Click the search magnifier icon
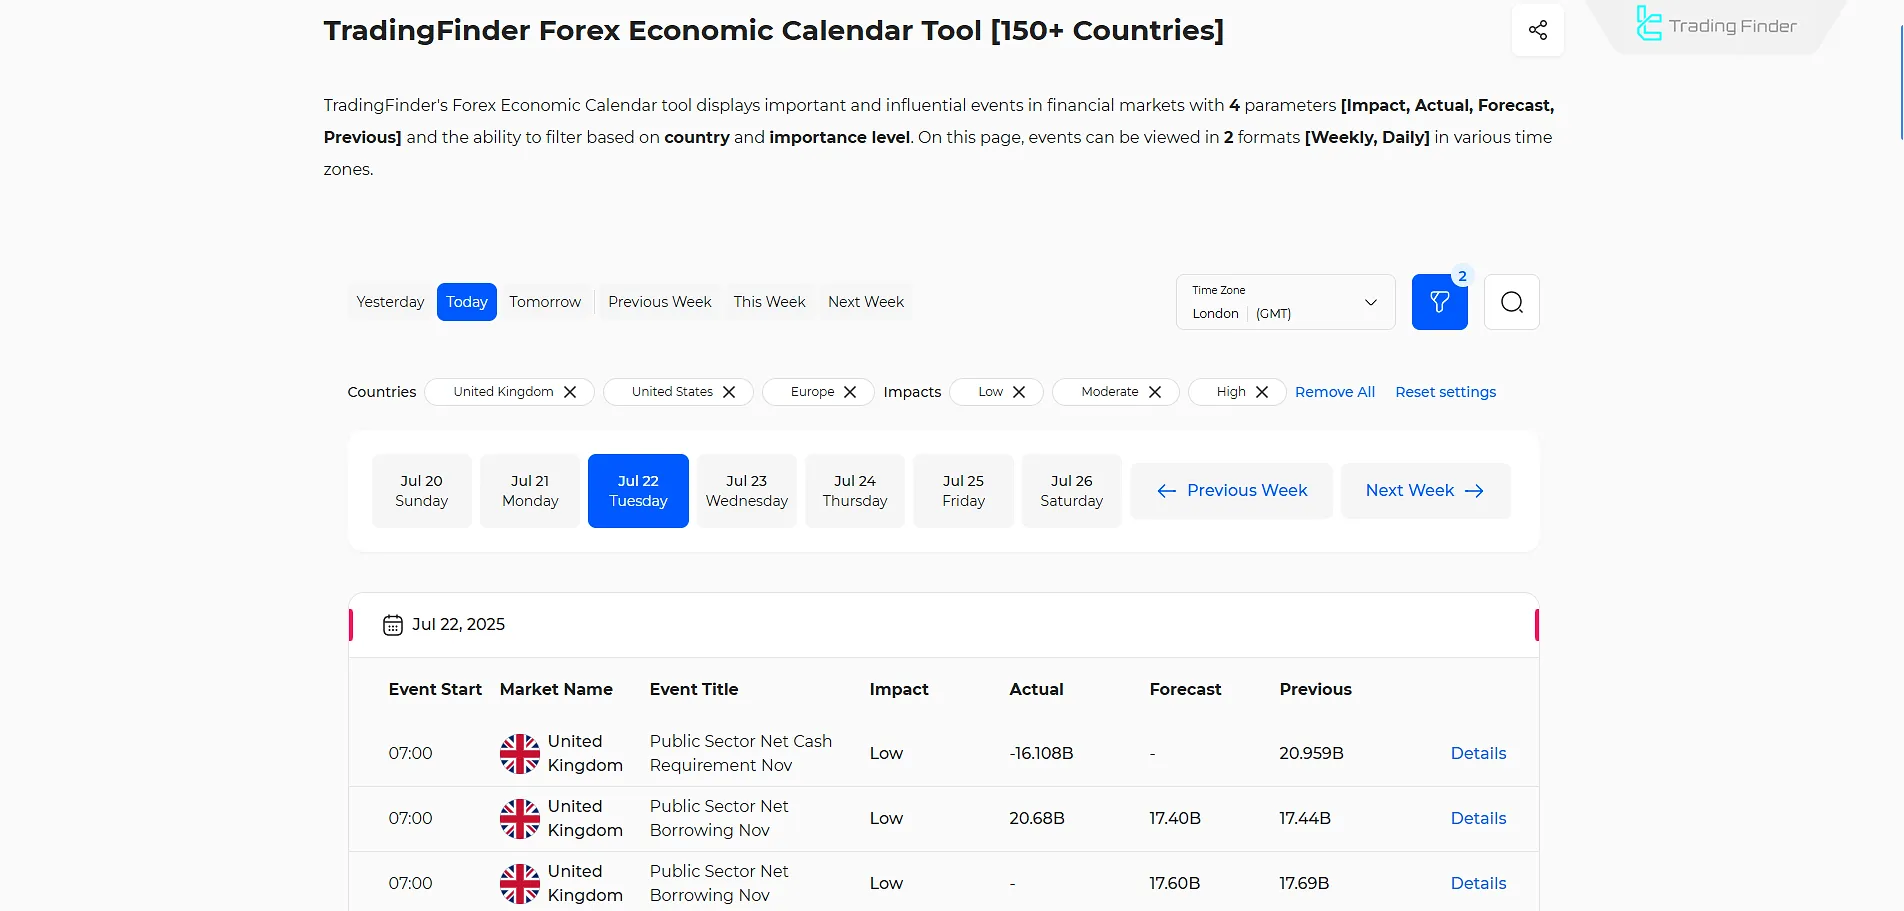The height and width of the screenshot is (911, 1904). [x=1511, y=302]
